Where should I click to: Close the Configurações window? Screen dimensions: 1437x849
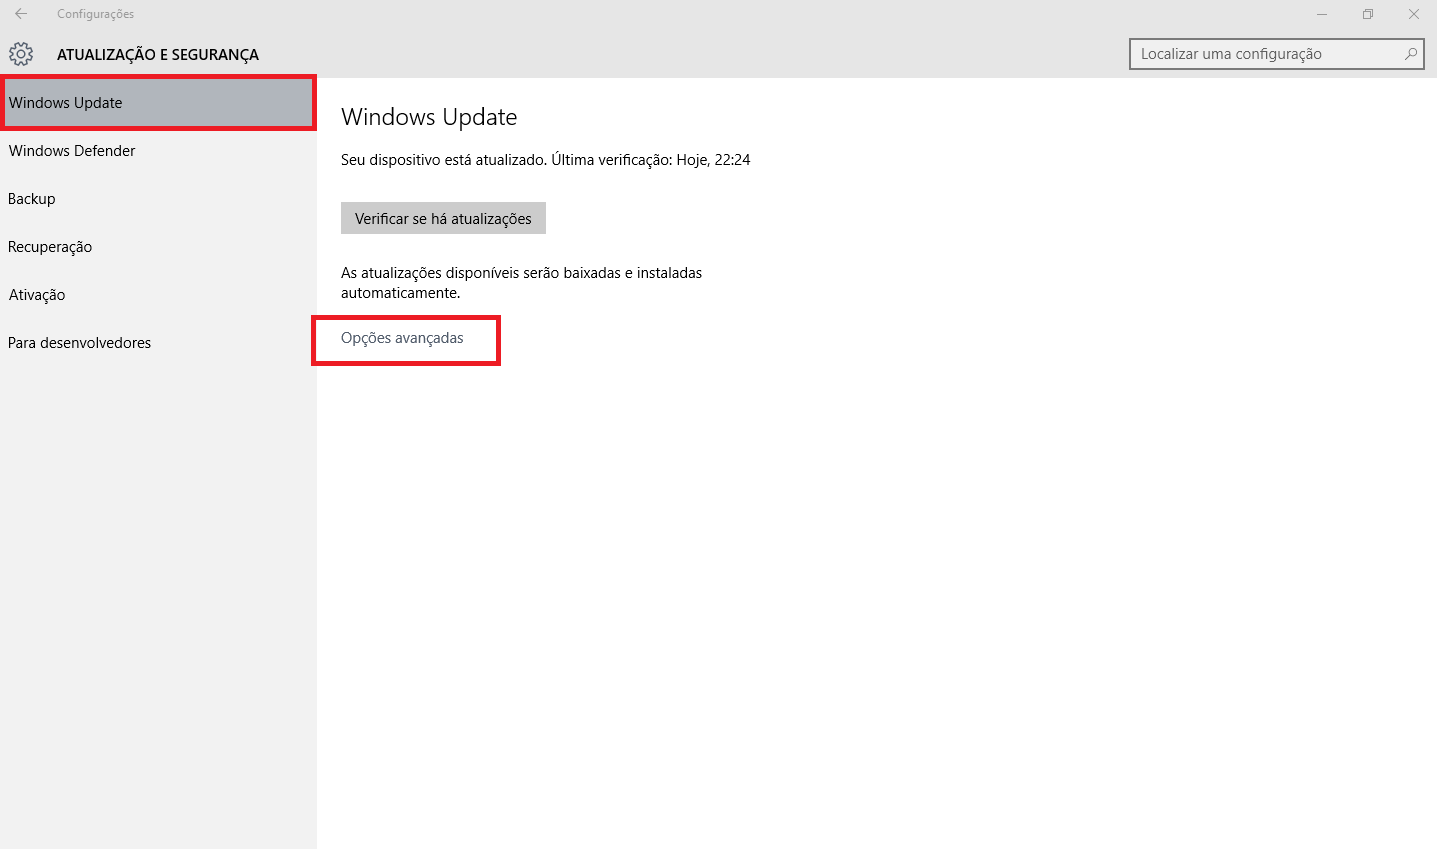click(x=1414, y=14)
